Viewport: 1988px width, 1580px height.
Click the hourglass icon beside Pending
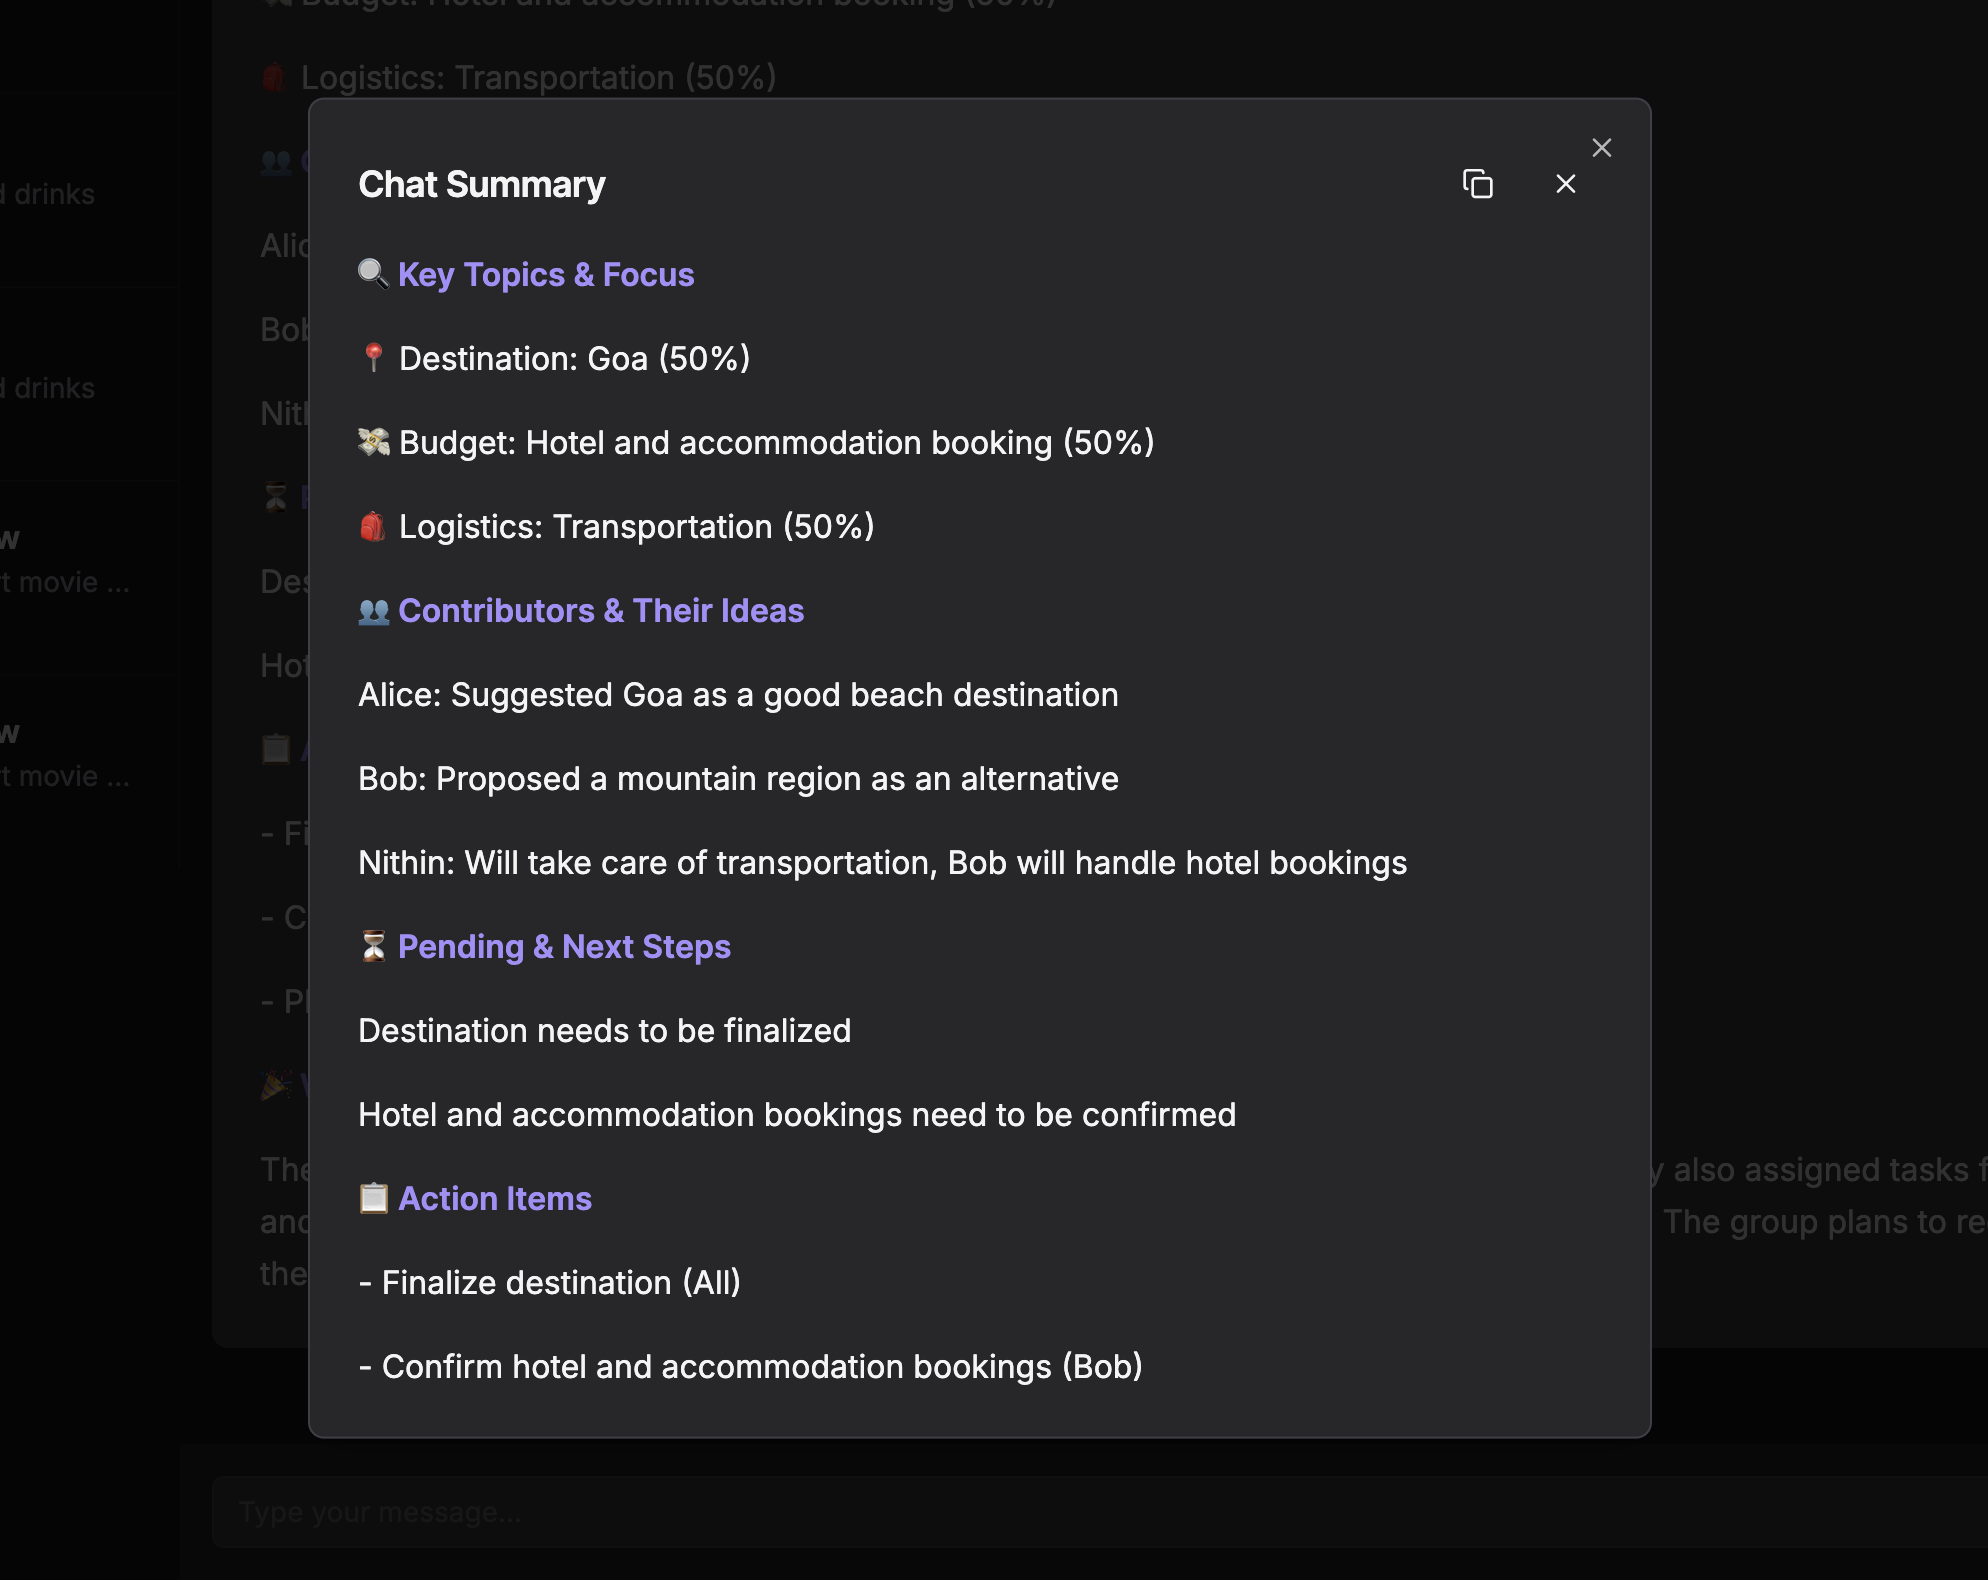click(373, 946)
